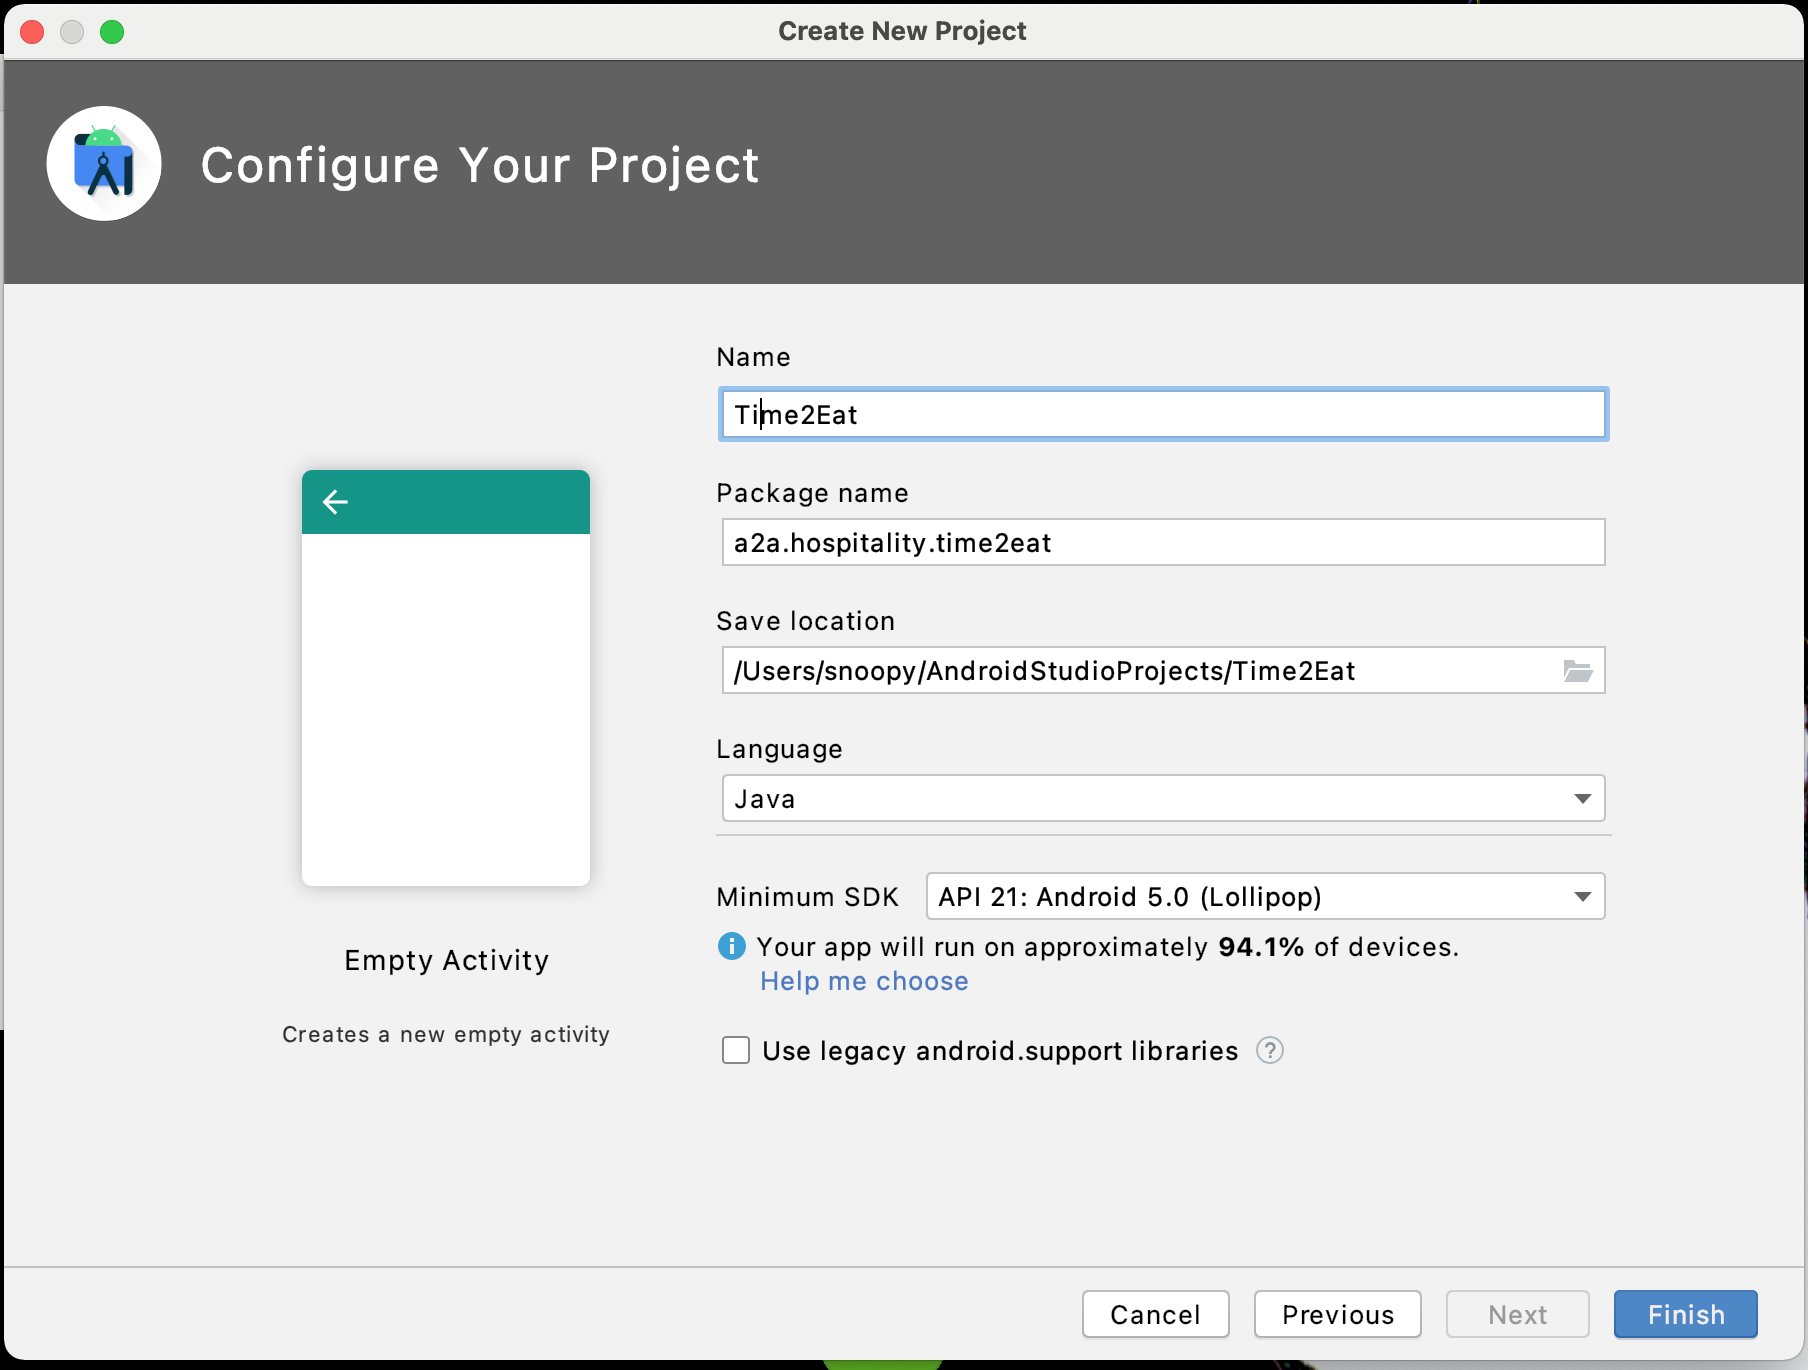Click the Package name text field
1808x1370 pixels.
(x=1162, y=543)
